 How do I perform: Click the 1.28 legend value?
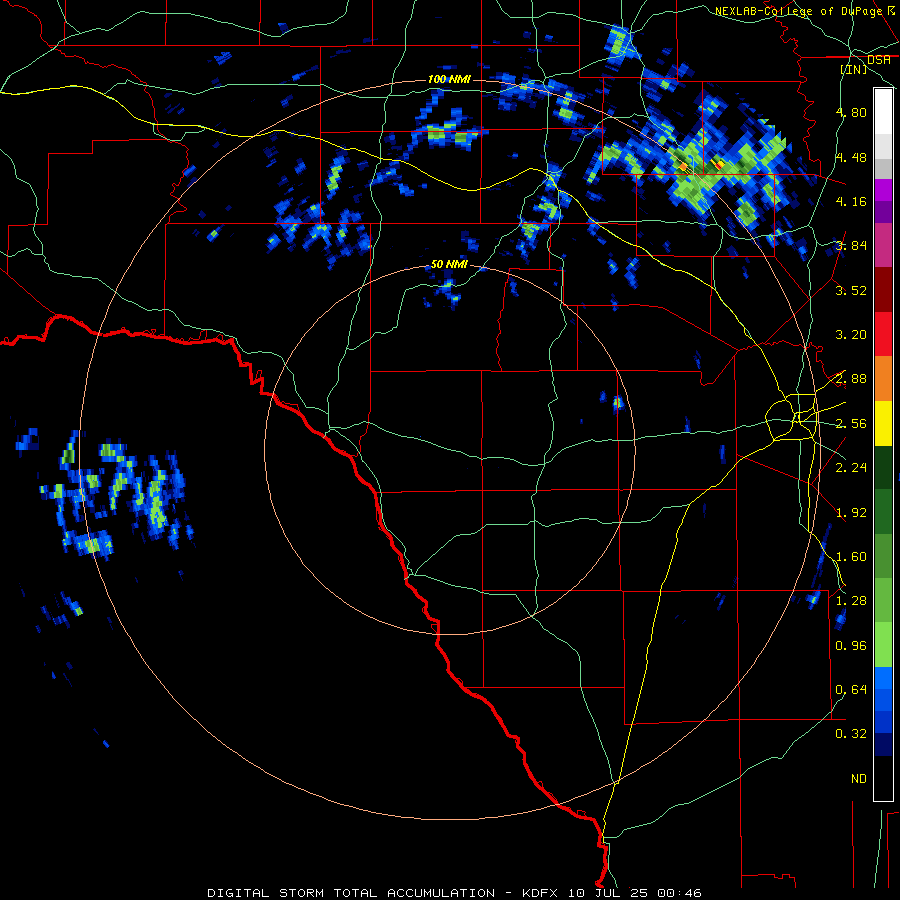[x=851, y=601]
